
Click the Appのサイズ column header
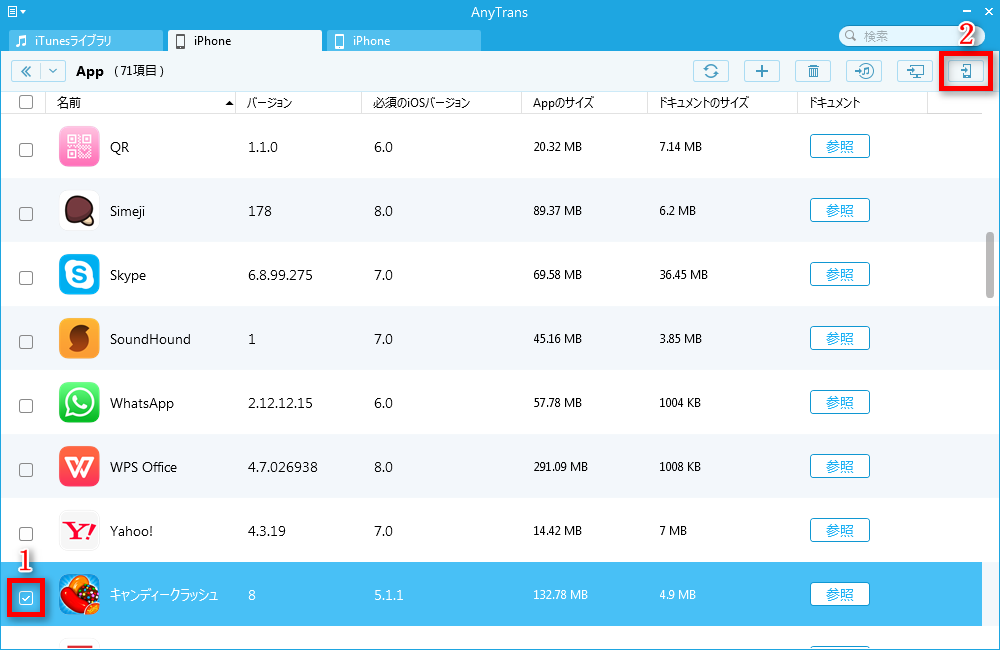pos(584,103)
